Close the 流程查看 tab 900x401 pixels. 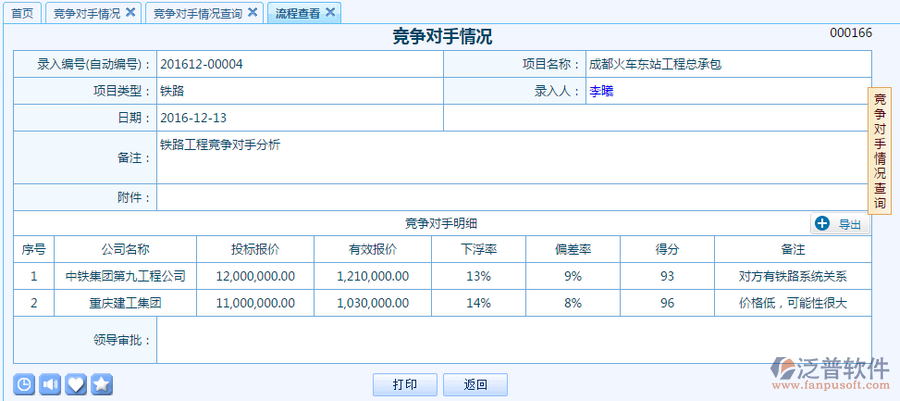tap(330, 12)
